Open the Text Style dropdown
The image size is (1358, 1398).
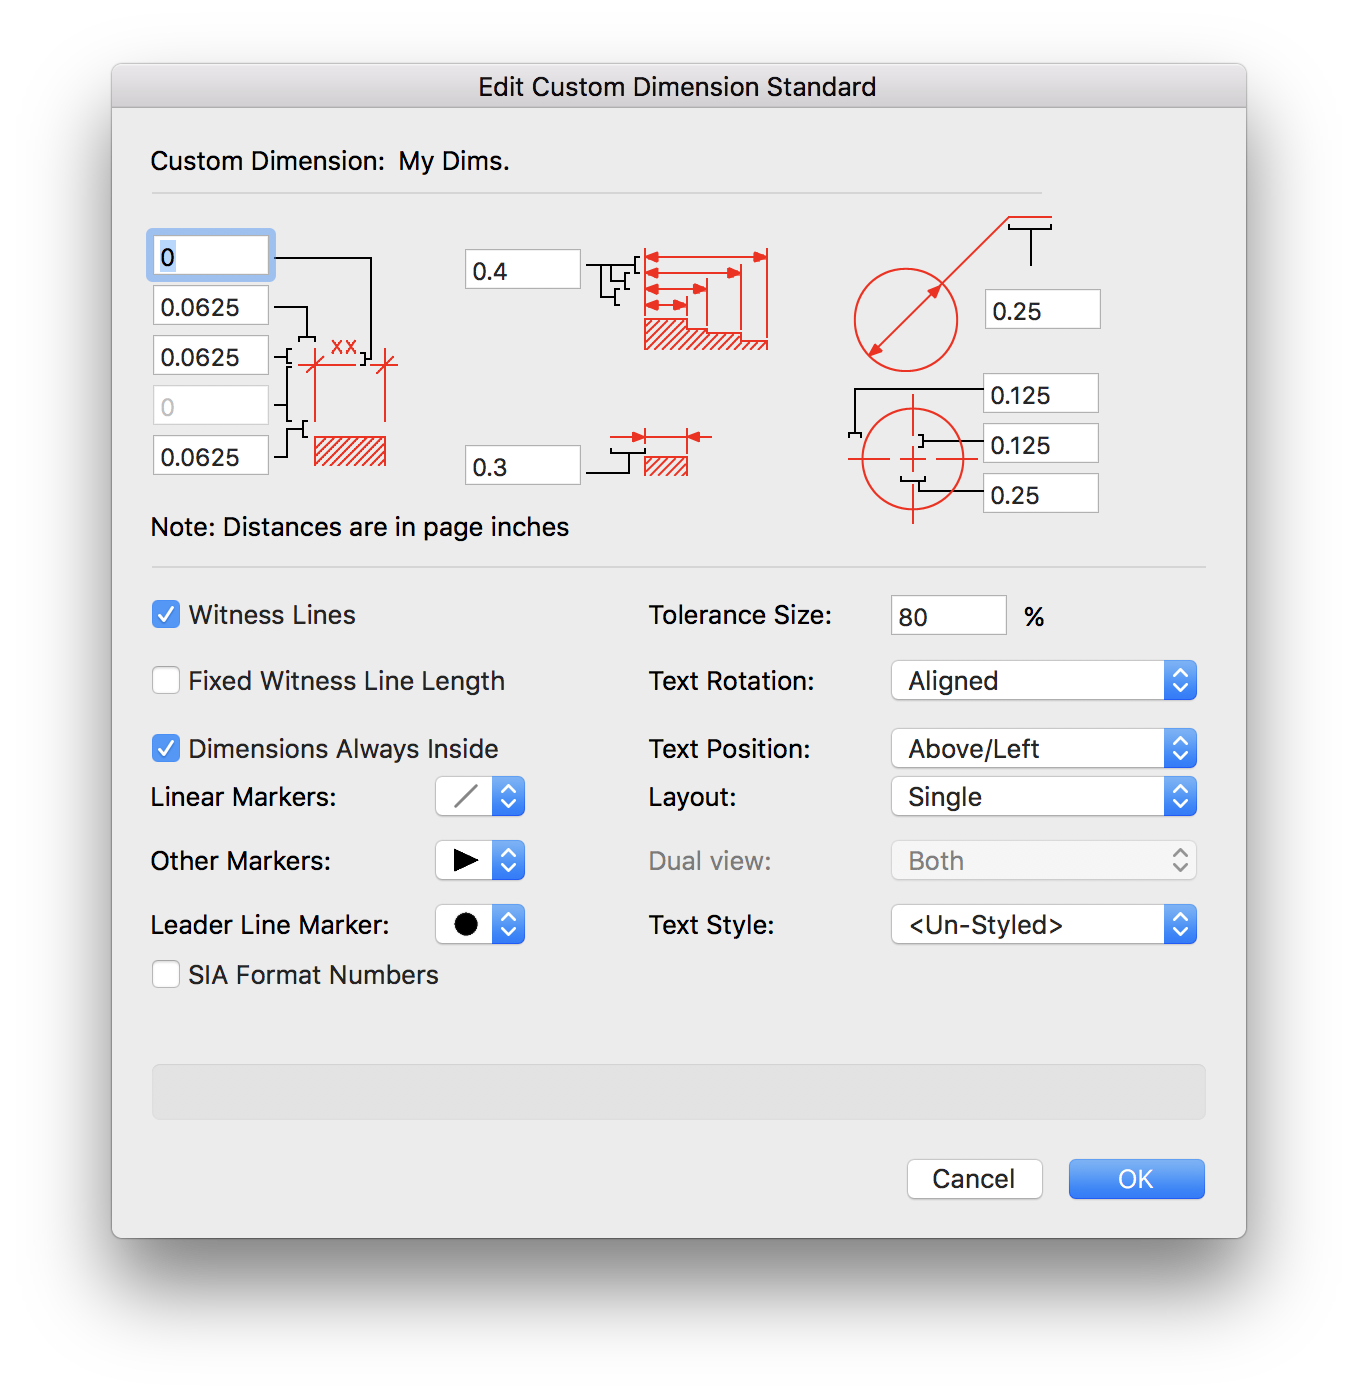(x=1043, y=924)
